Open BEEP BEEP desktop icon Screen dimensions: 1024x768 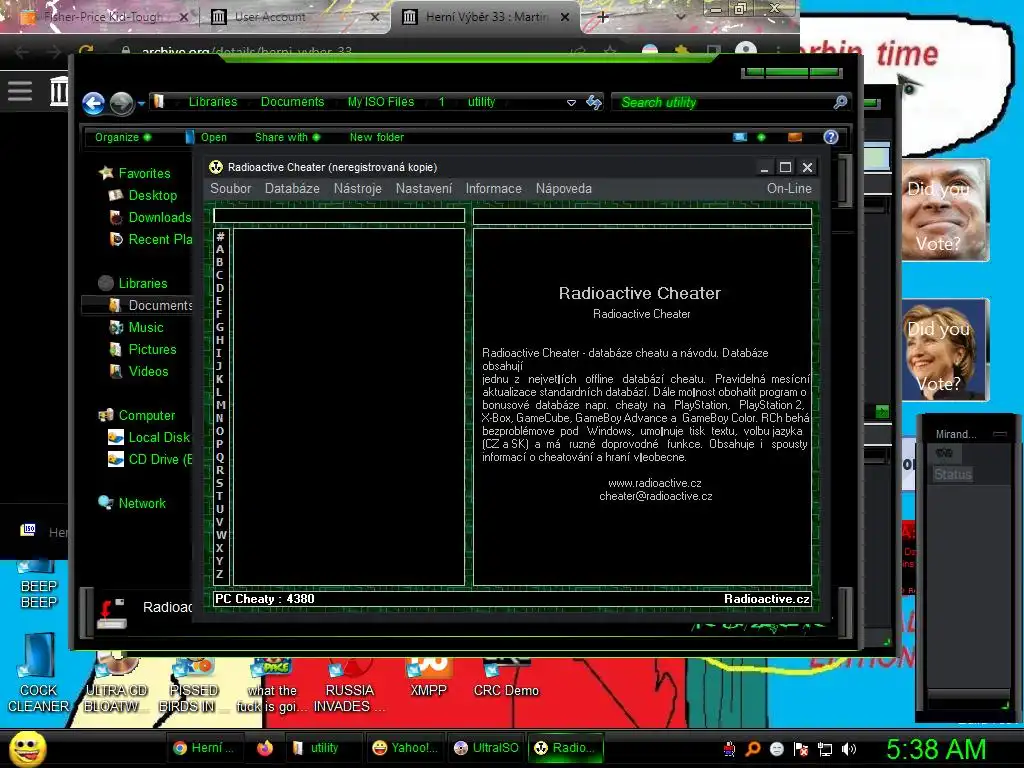(39, 584)
